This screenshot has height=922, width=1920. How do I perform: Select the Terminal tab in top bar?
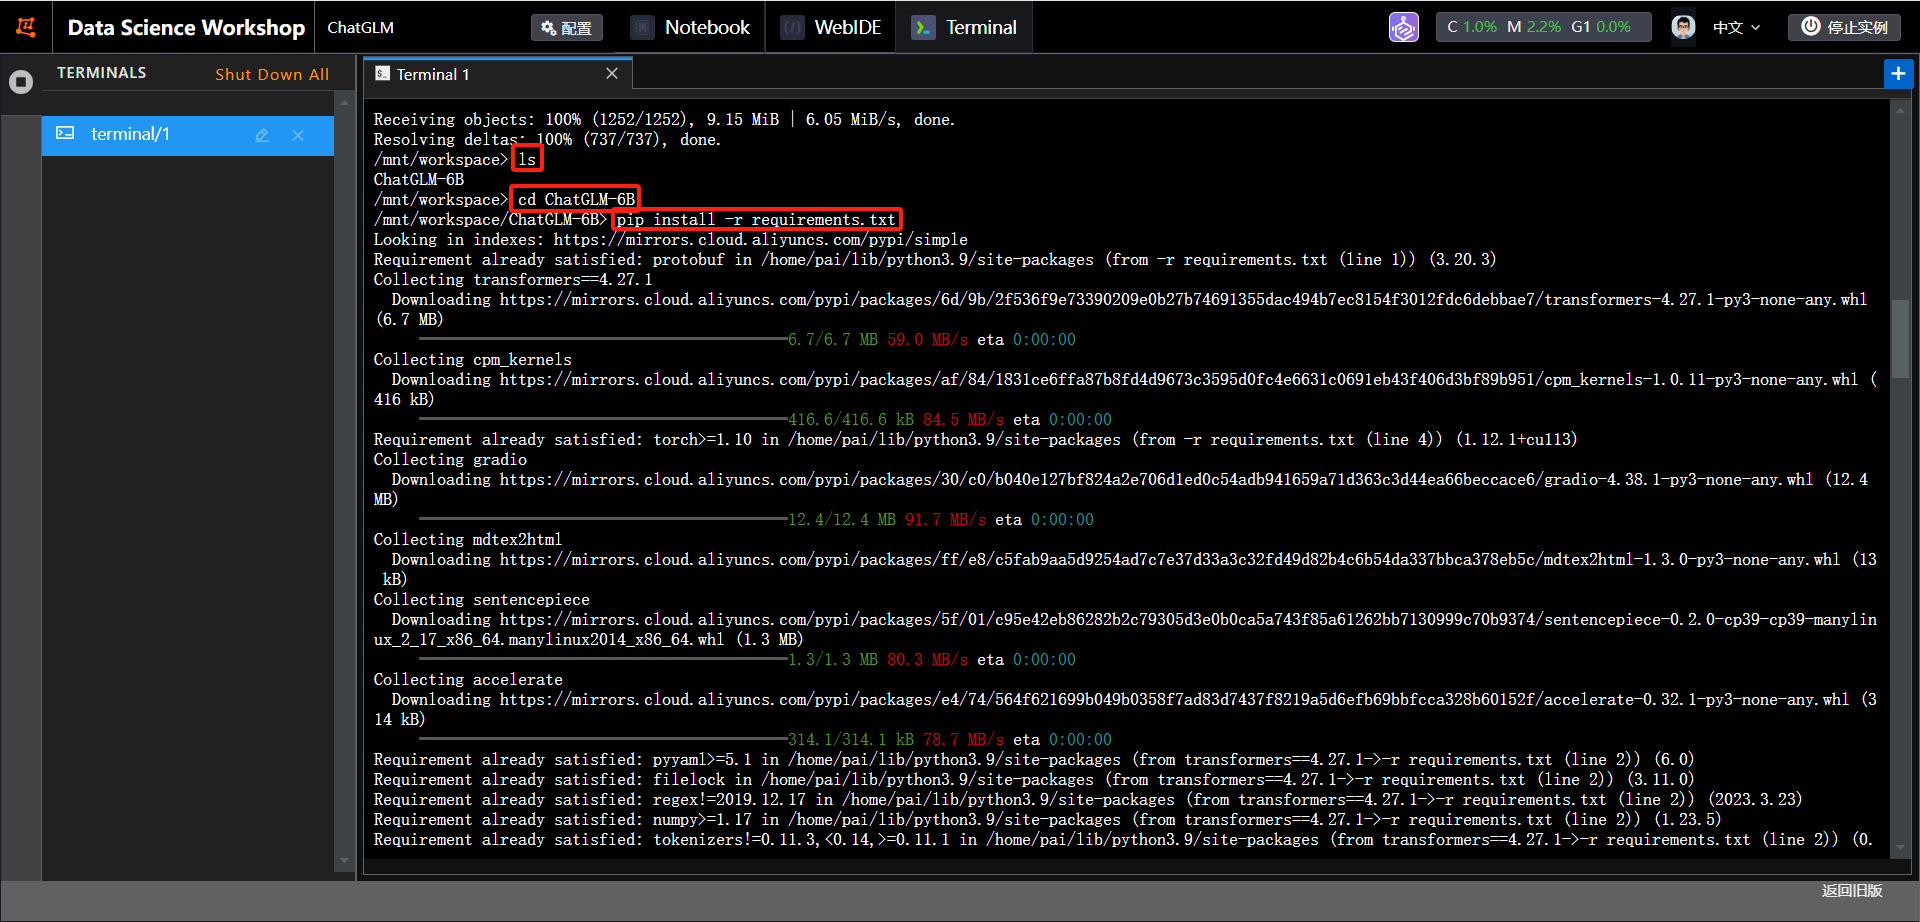965,27
